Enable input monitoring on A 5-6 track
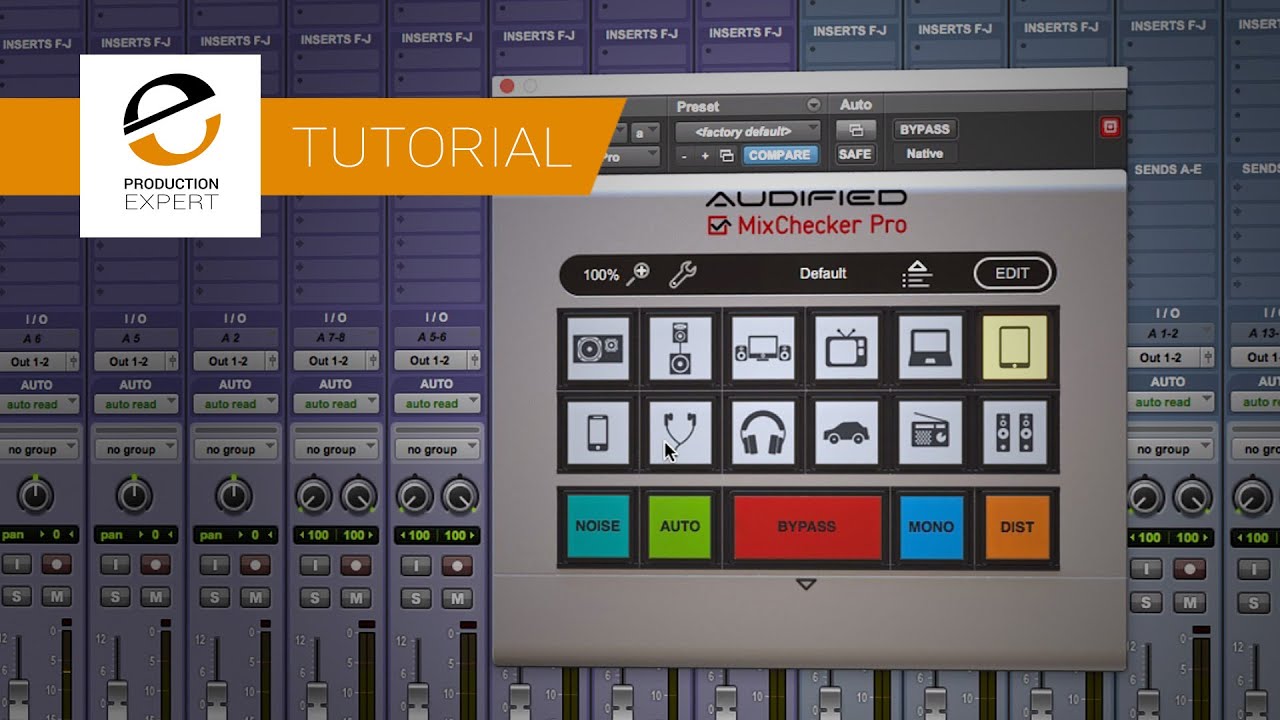1280x720 pixels. pyautogui.click(x=416, y=565)
